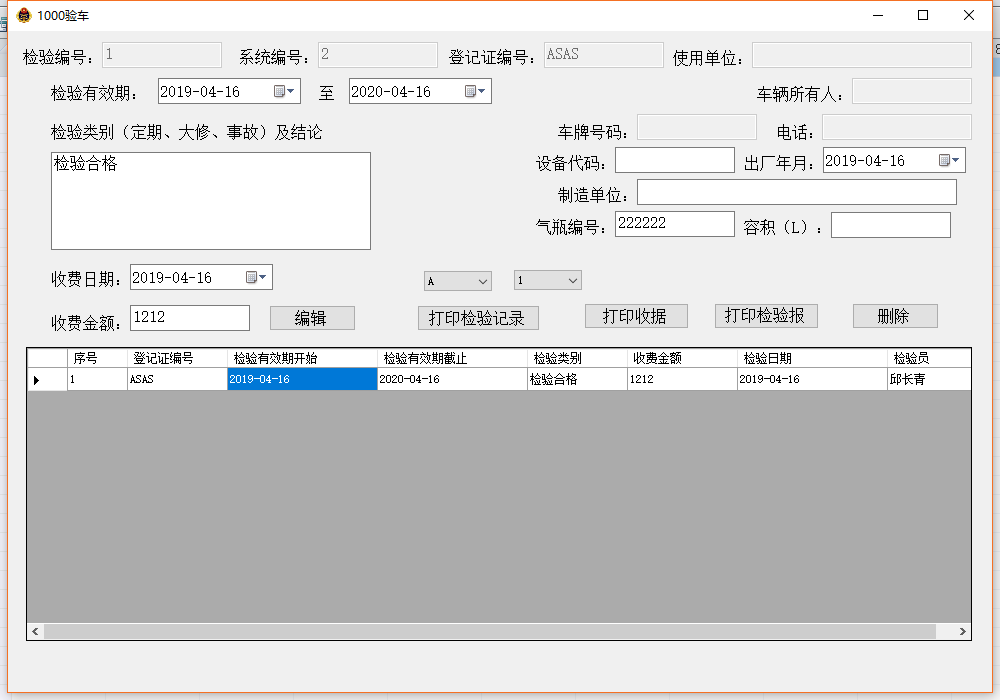Select the row indicator arrow in grid
This screenshot has height=700, width=1000.
coord(38,380)
